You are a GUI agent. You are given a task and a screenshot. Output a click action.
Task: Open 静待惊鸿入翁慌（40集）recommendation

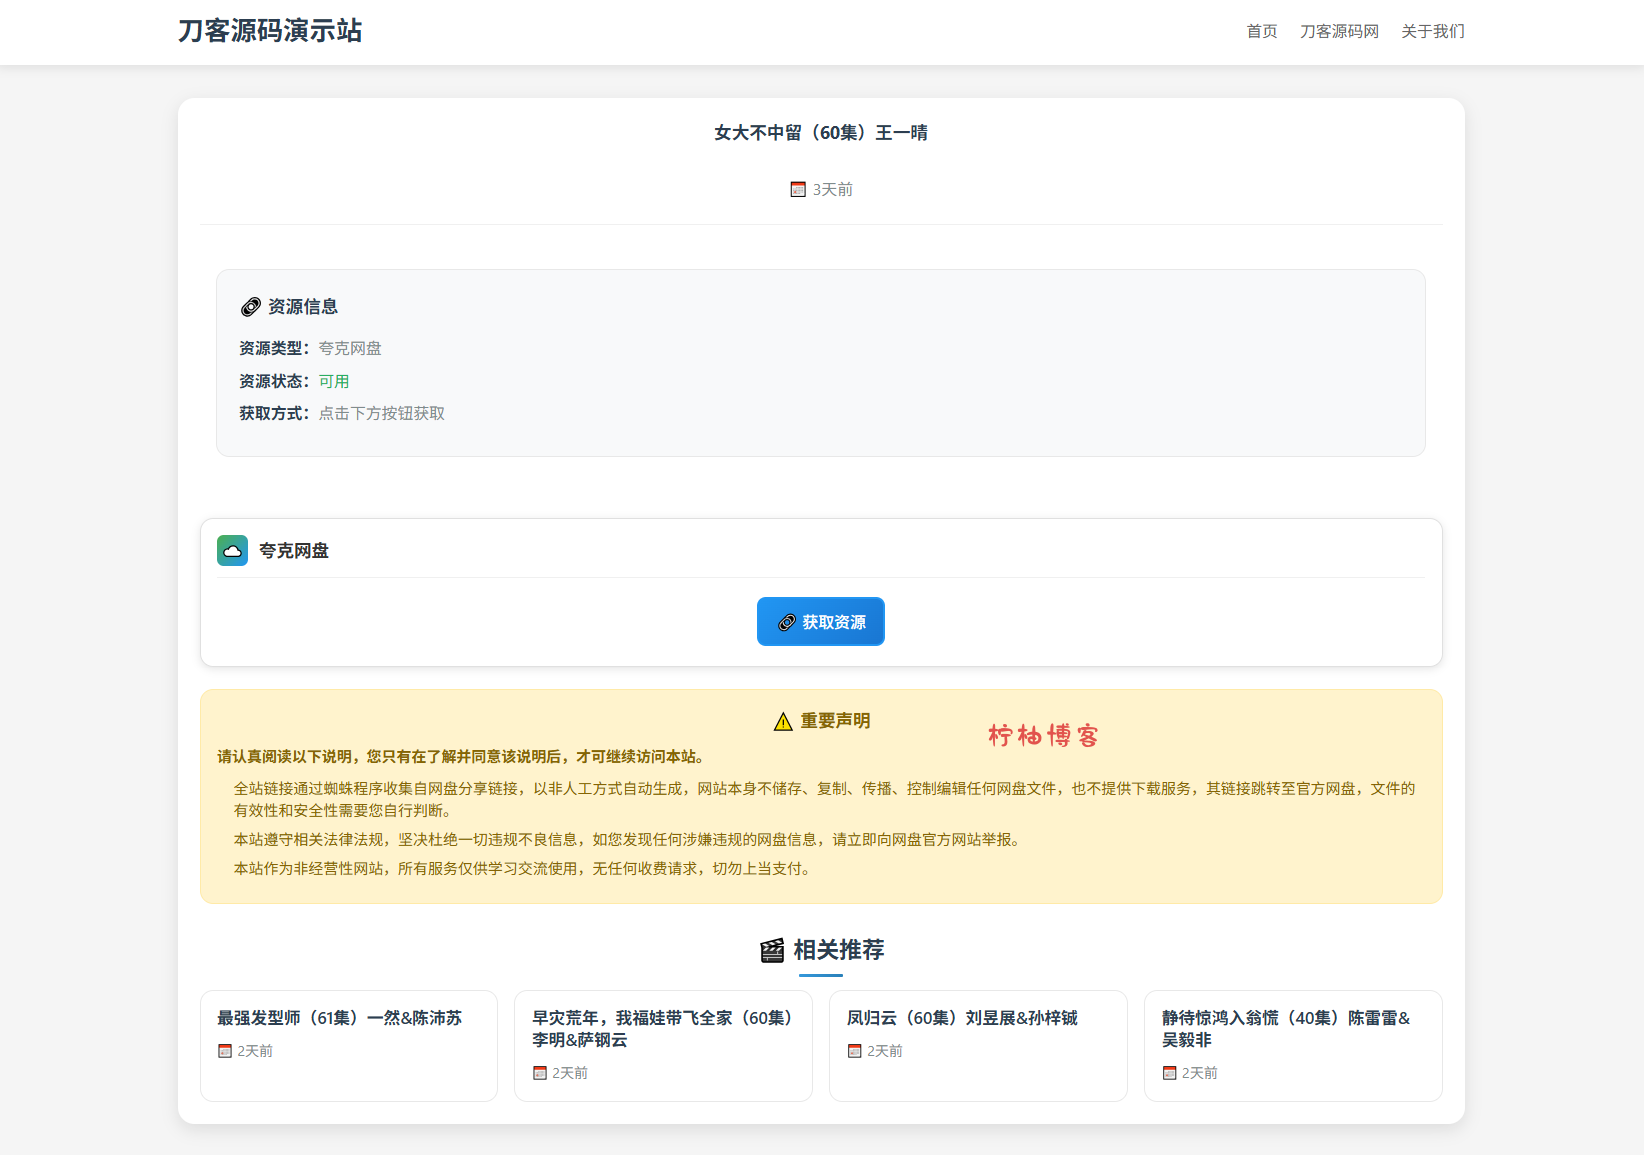1286,1028
